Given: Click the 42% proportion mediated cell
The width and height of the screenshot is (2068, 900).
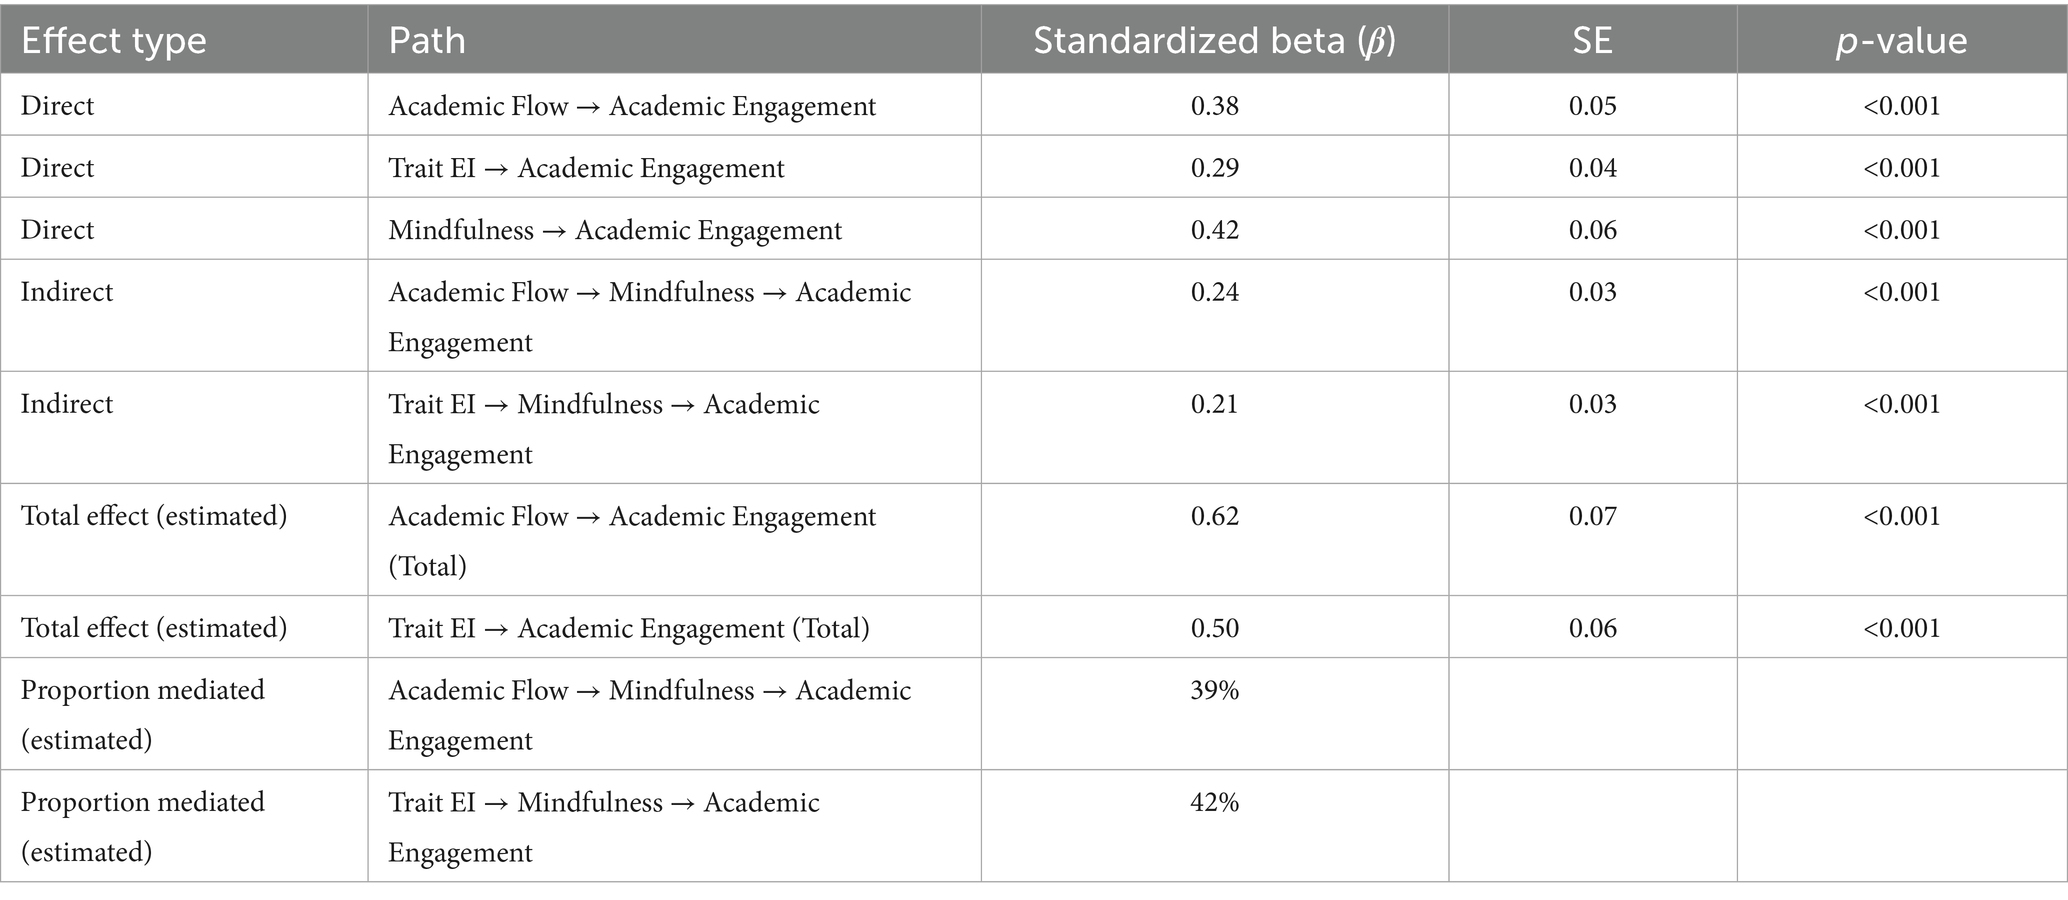Looking at the screenshot, I should [1214, 802].
